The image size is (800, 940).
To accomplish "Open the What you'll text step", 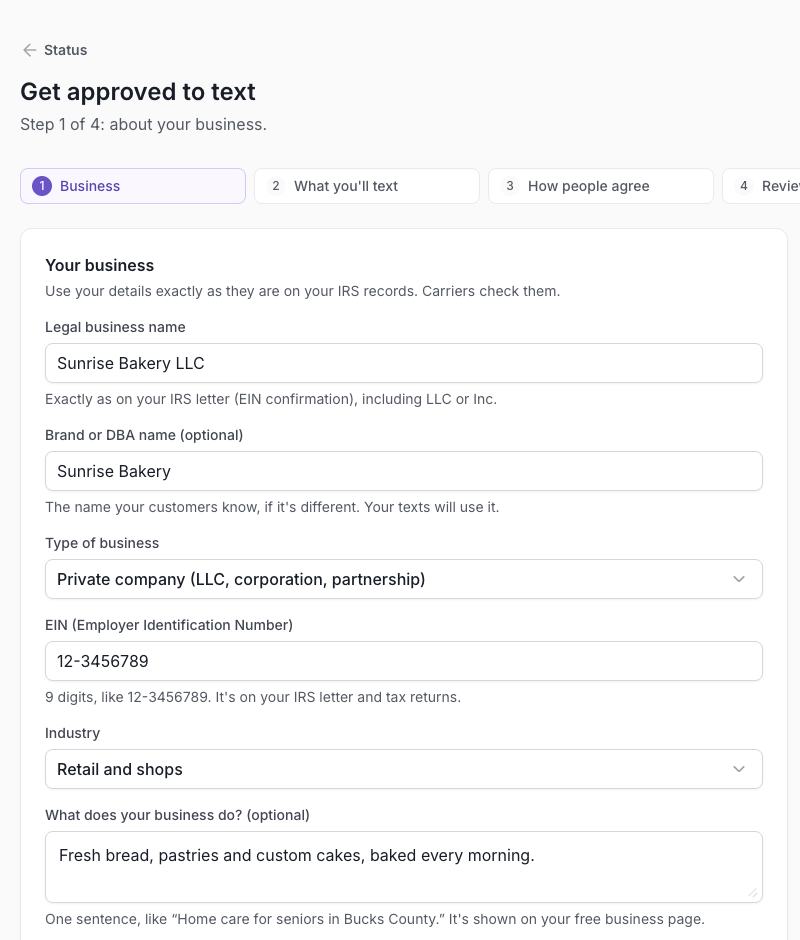I will click(367, 186).
